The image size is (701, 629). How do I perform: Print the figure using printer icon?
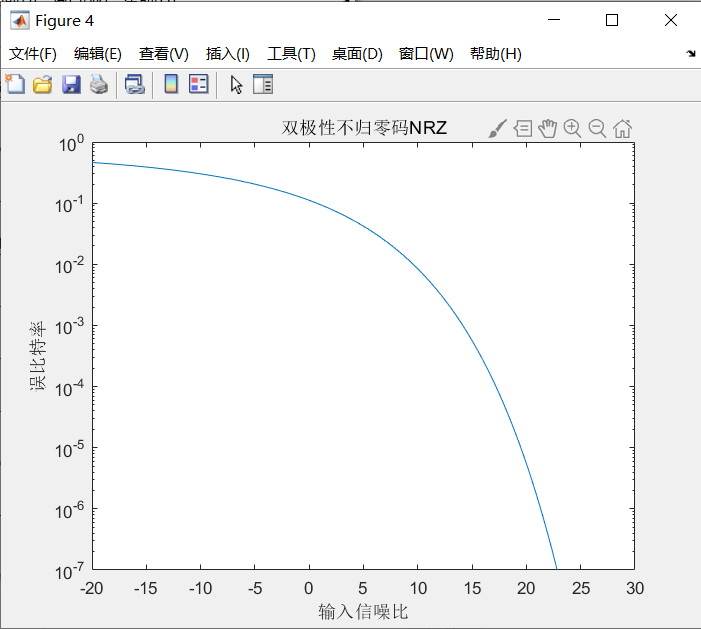click(x=99, y=84)
